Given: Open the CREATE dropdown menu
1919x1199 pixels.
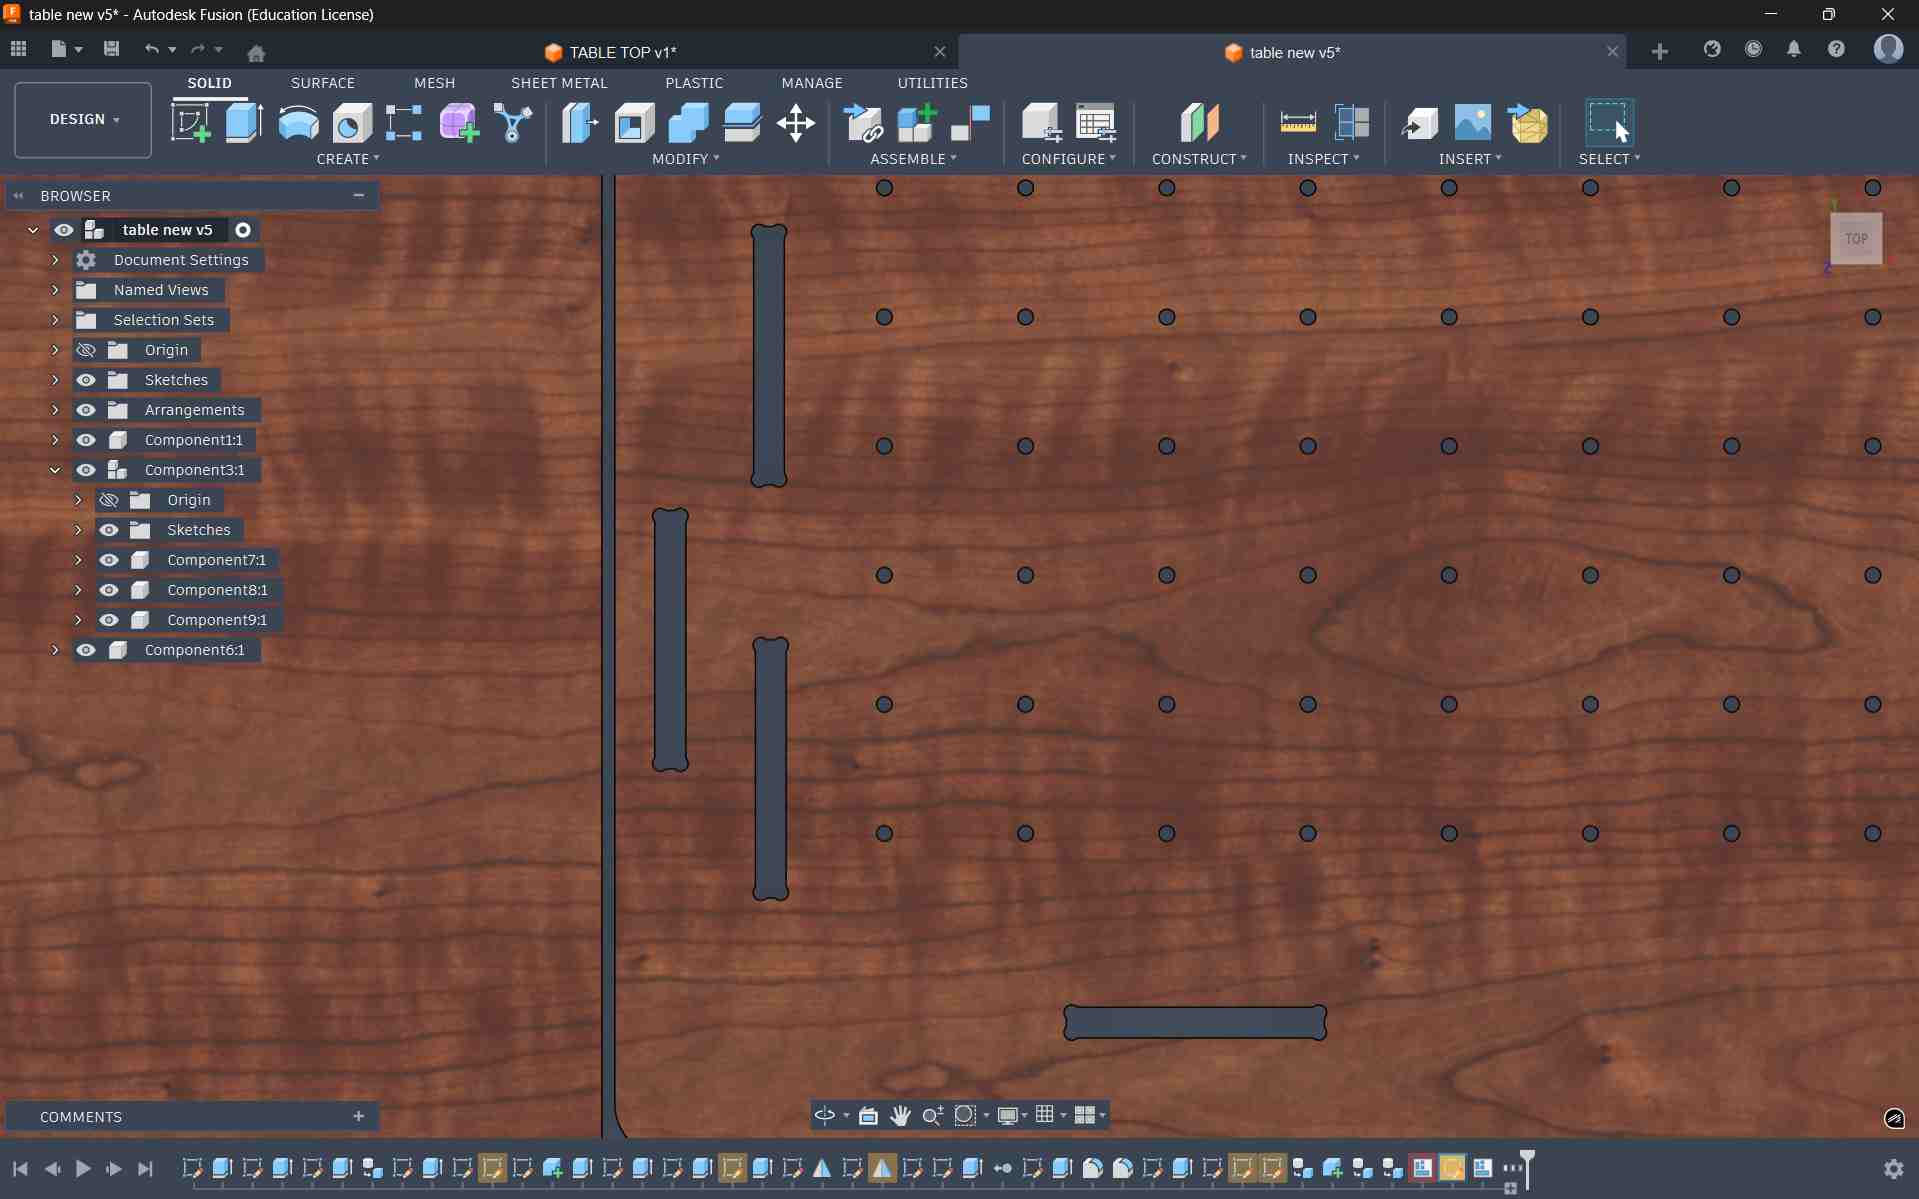Looking at the screenshot, I should [348, 159].
